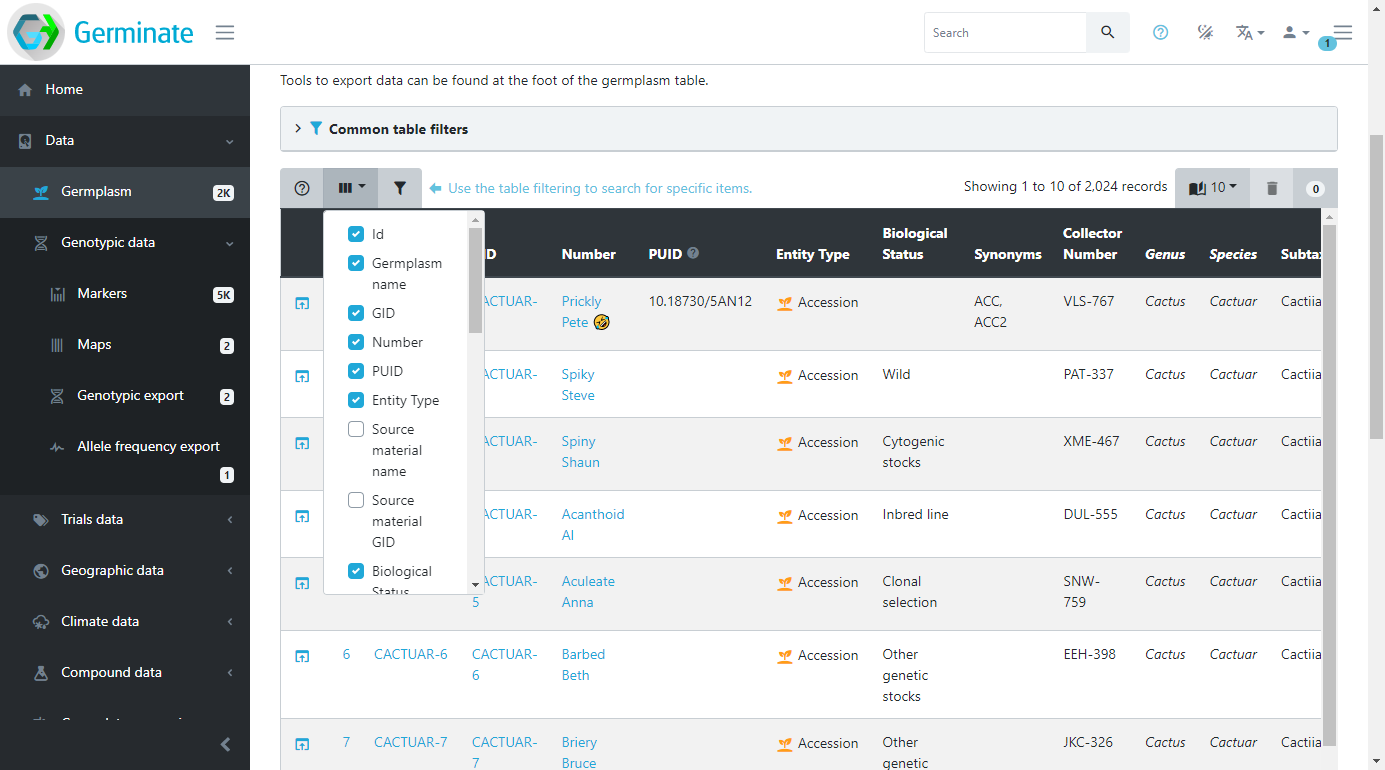1385x770 pixels.
Task: Enable the Source material name column
Action: coord(356,429)
